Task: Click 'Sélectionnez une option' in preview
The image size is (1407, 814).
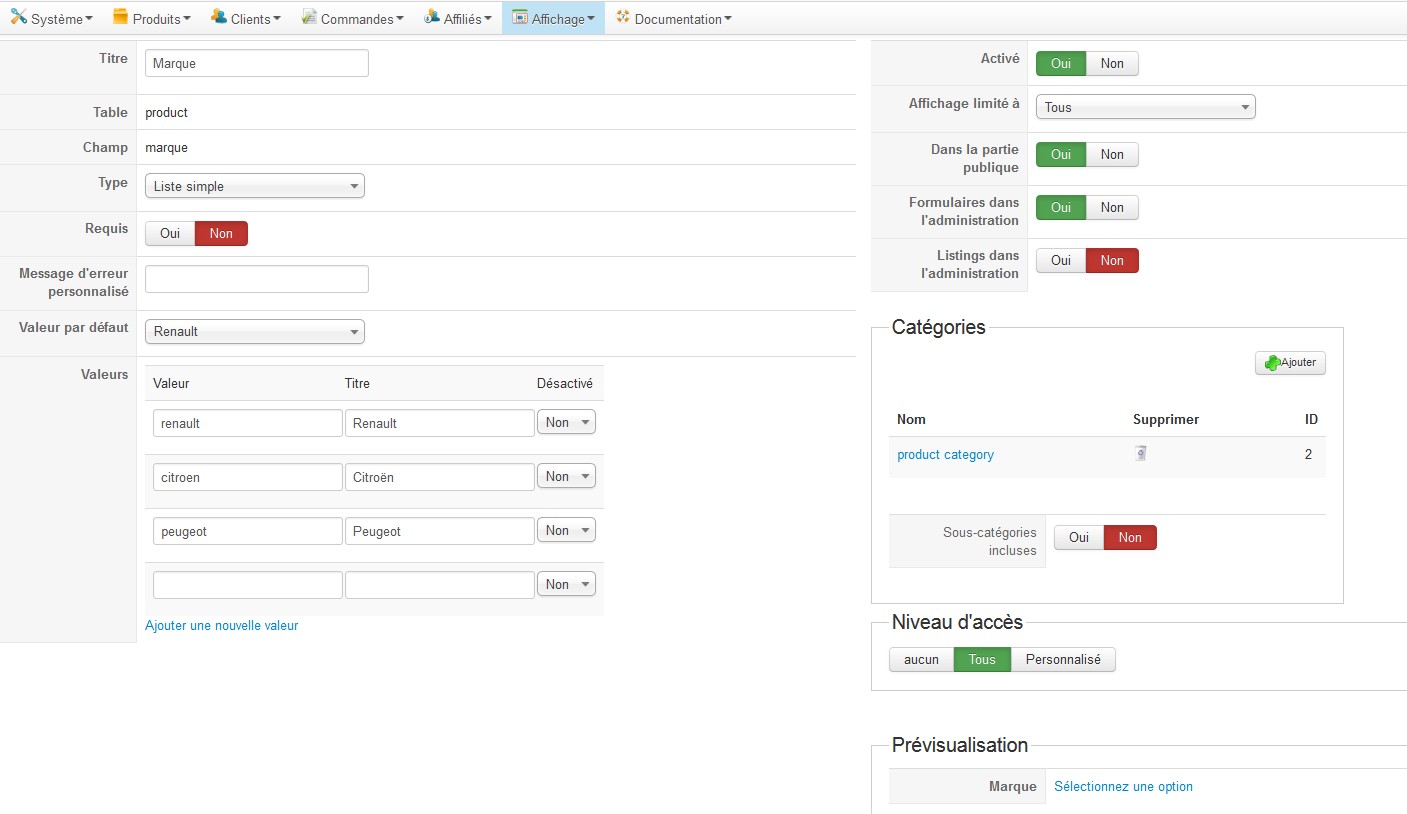Action: coord(1123,786)
